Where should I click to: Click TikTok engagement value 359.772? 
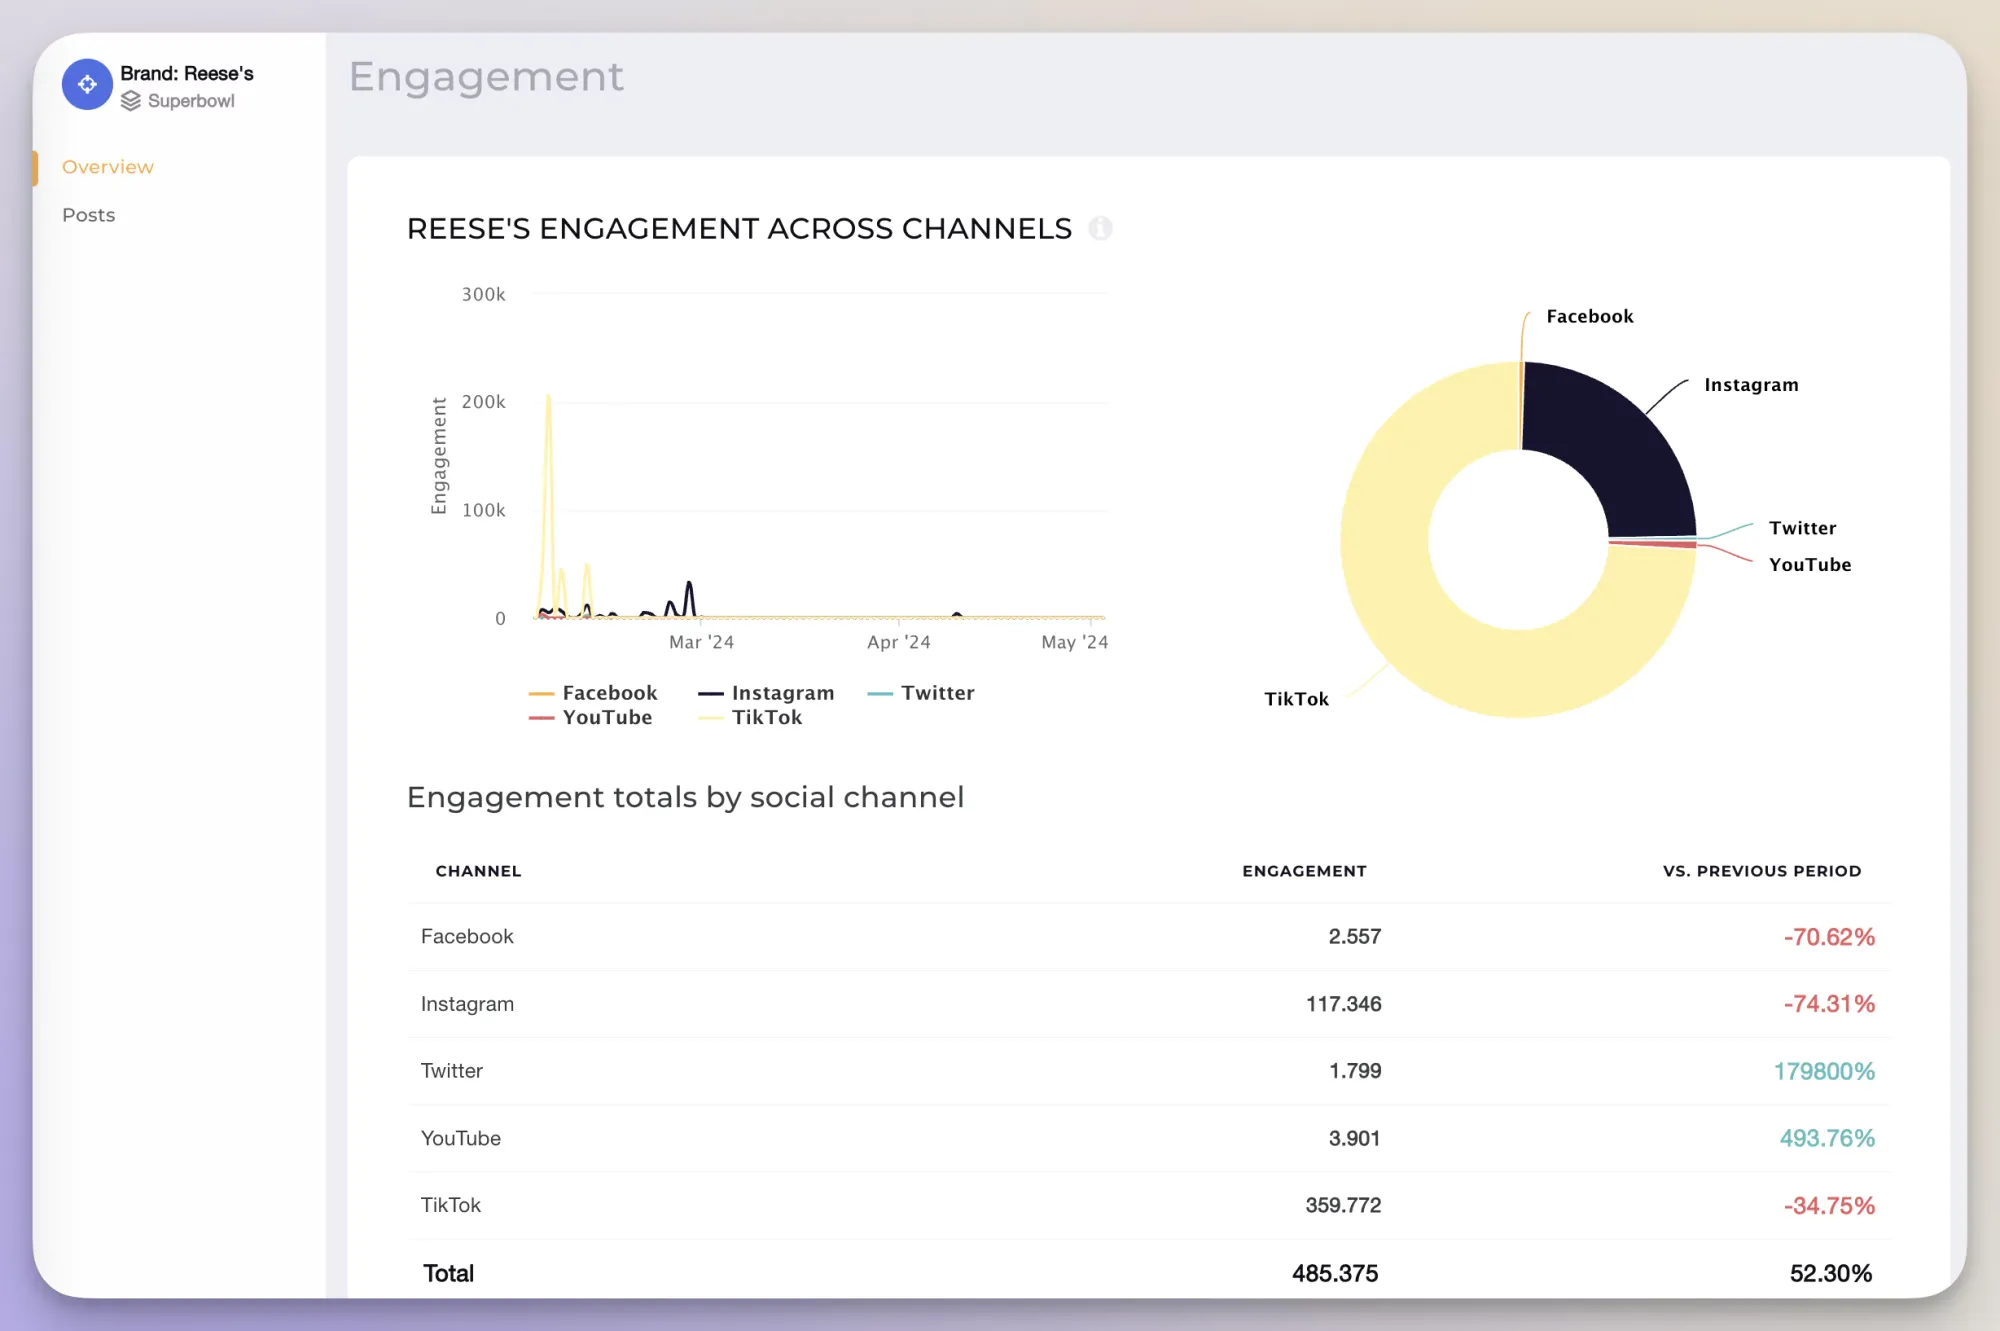[1343, 1205]
